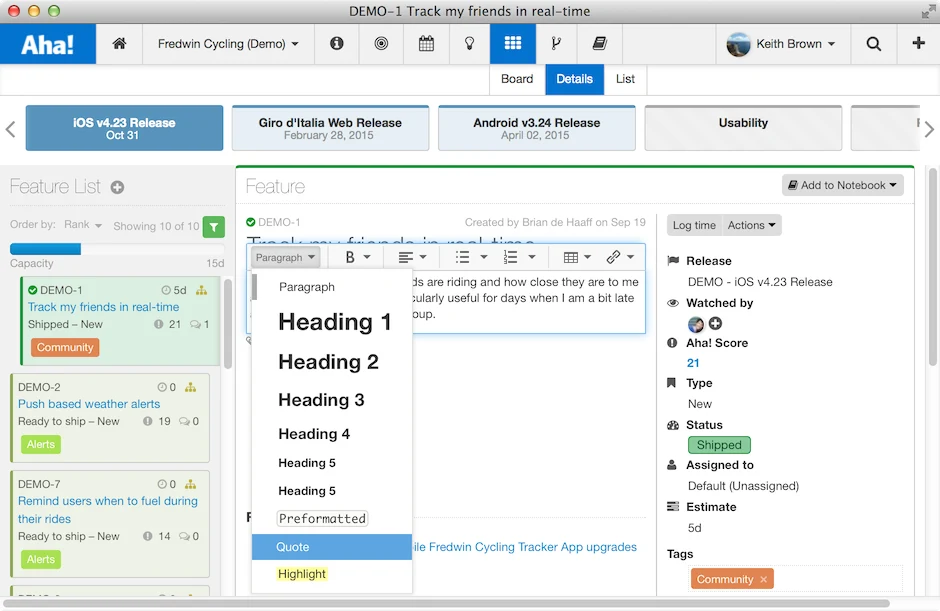Open DEMO-1 comments bubble icon
The image size is (940, 611).
[x=195, y=324]
